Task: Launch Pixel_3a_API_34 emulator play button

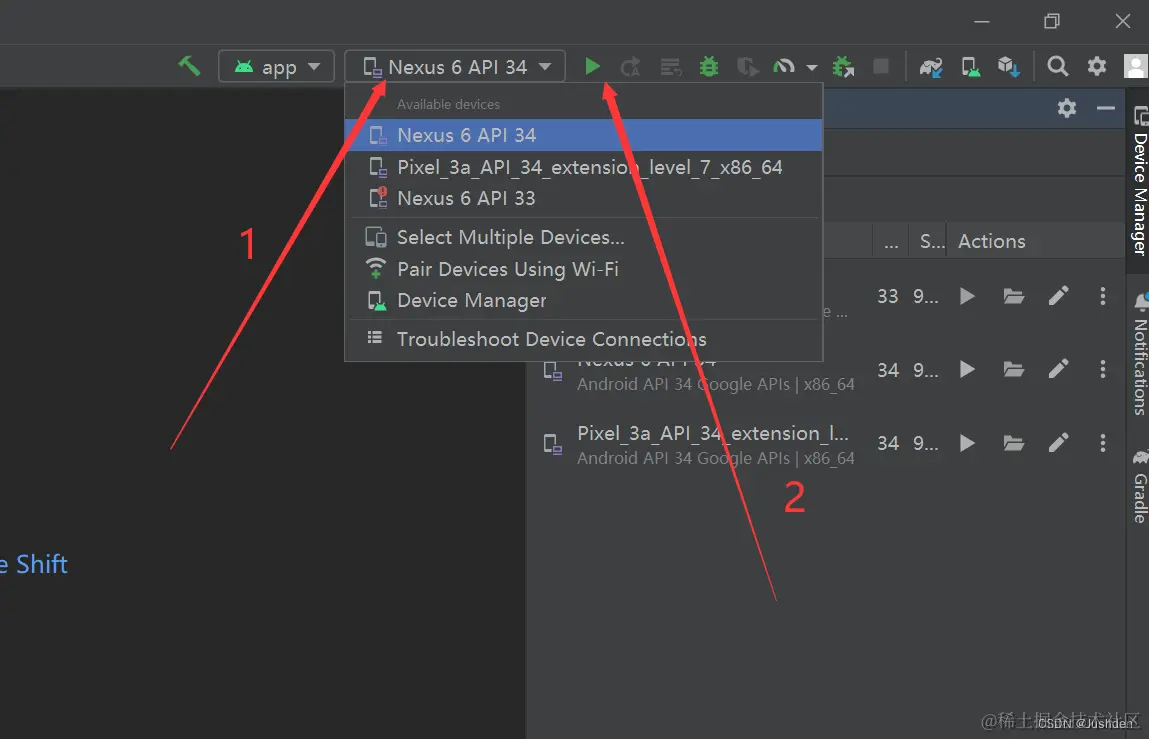Action: (967, 443)
